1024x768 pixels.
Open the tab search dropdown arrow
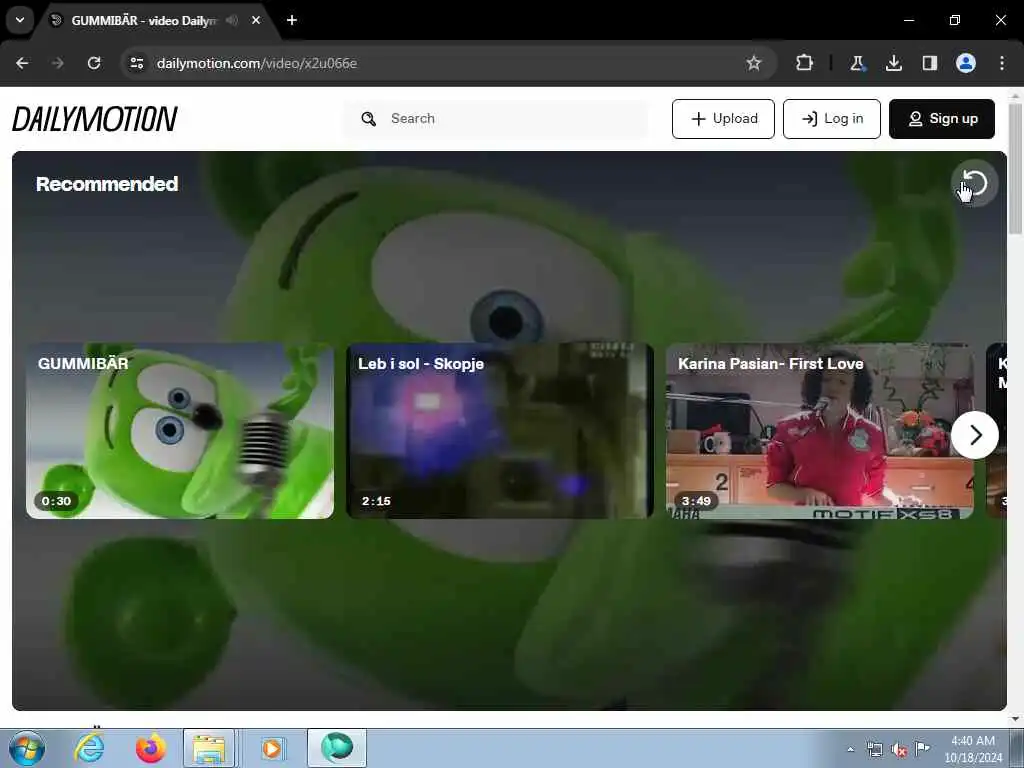[x=20, y=20]
